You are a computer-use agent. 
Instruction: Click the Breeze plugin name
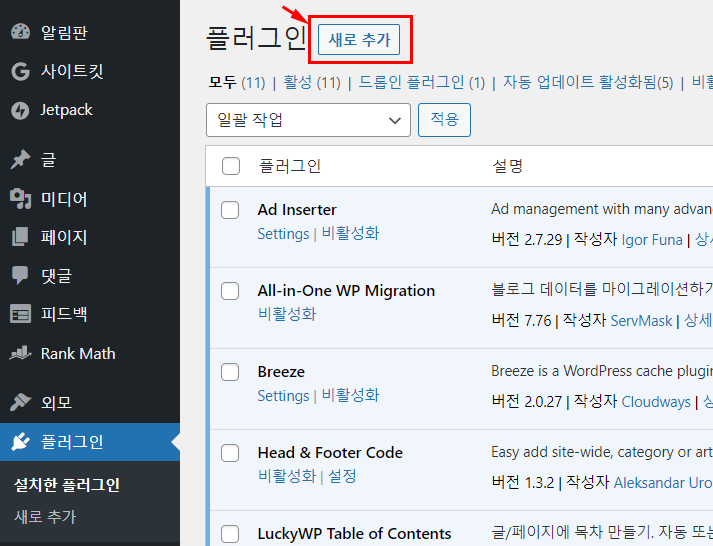[281, 371]
